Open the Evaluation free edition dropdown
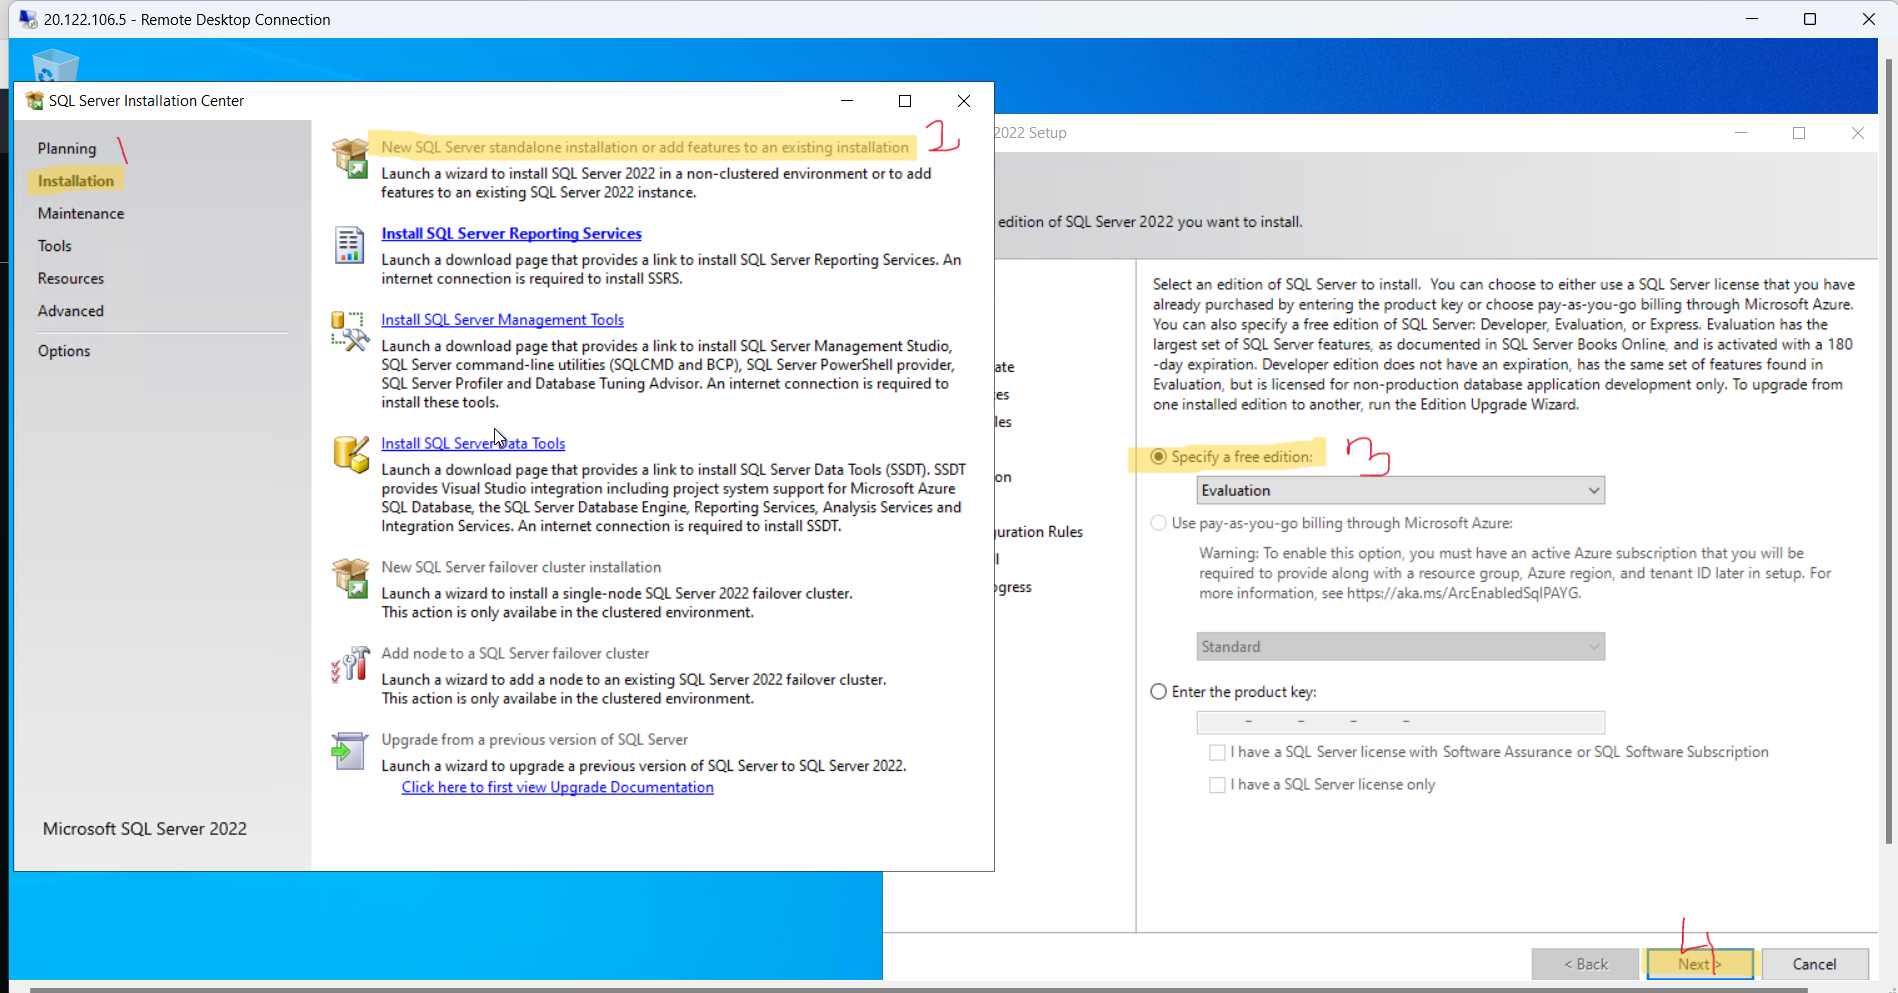The width and height of the screenshot is (1898, 993). coord(1400,490)
